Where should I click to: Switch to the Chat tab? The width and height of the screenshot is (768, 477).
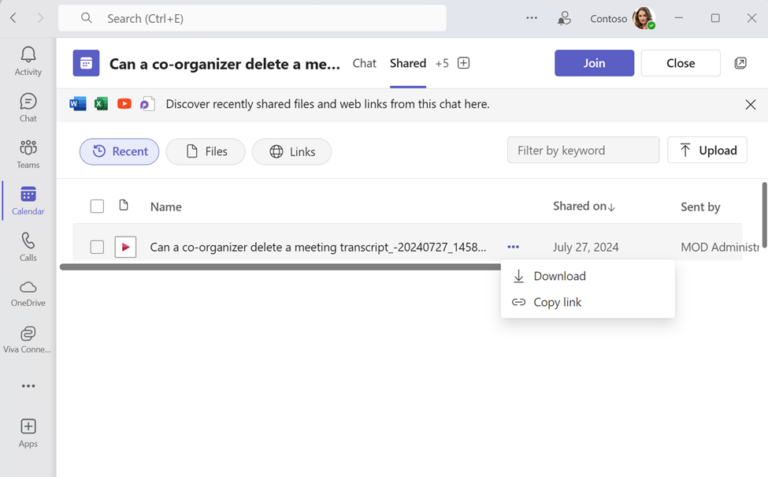tap(364, 63)
